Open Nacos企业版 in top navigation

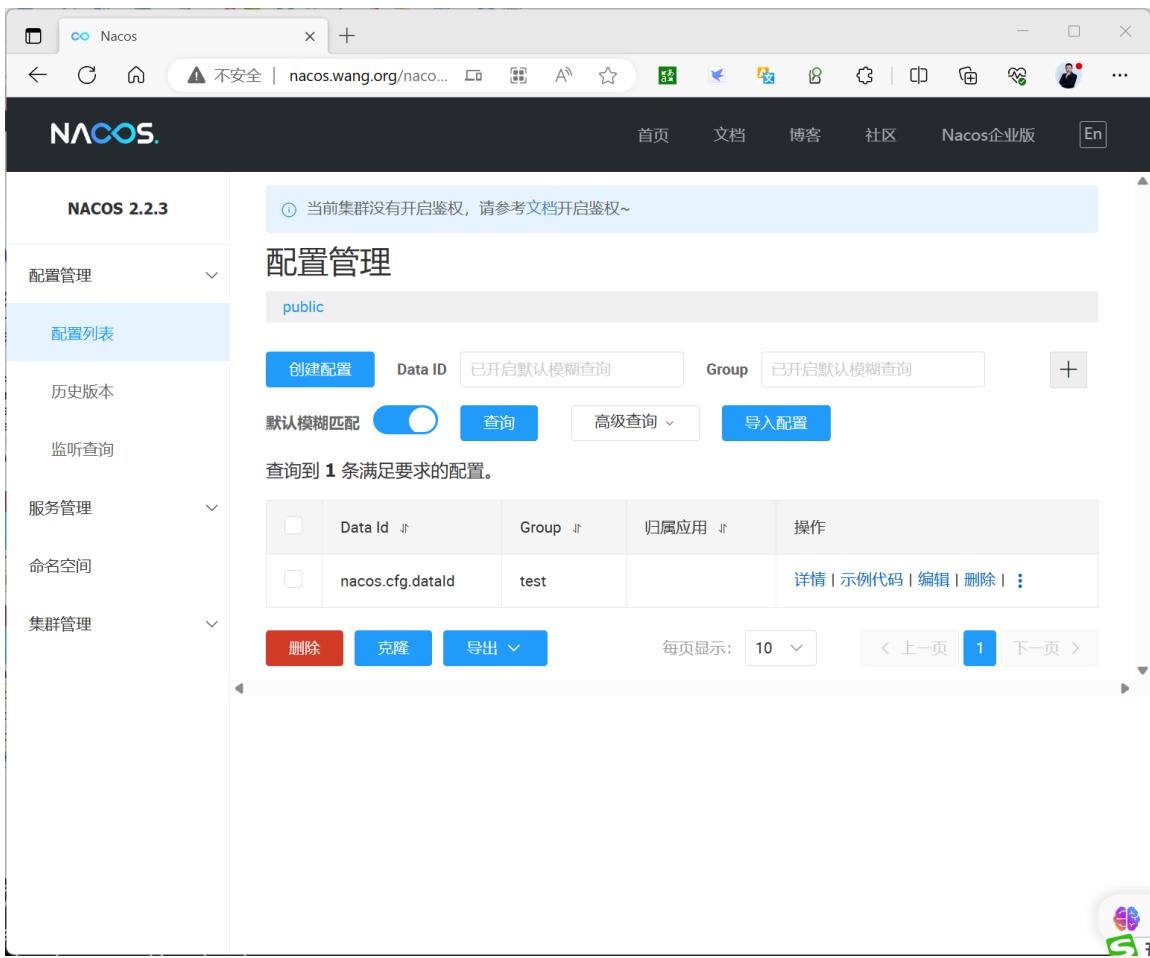(988, 135)
